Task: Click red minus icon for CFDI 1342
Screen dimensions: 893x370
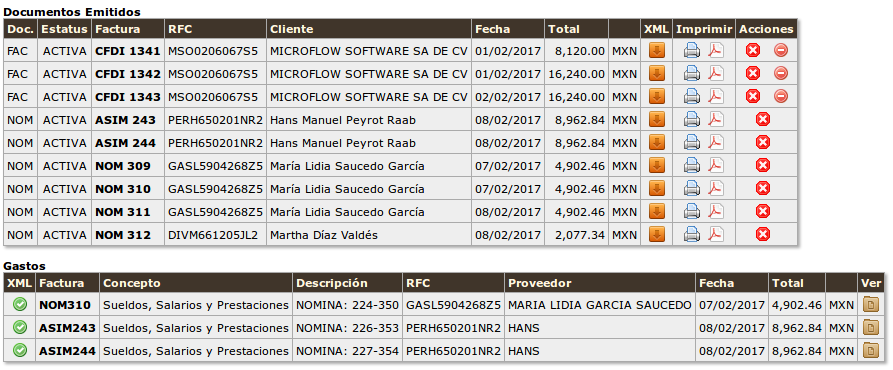Action: (x=781, y=73)
